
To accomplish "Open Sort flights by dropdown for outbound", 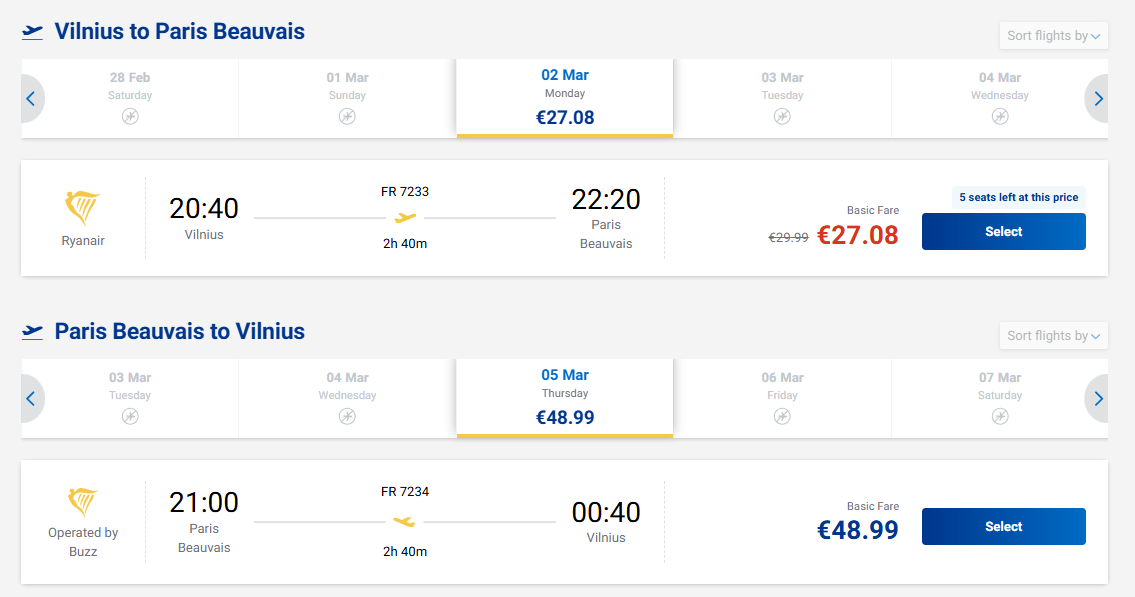I will coord(1053,36).
